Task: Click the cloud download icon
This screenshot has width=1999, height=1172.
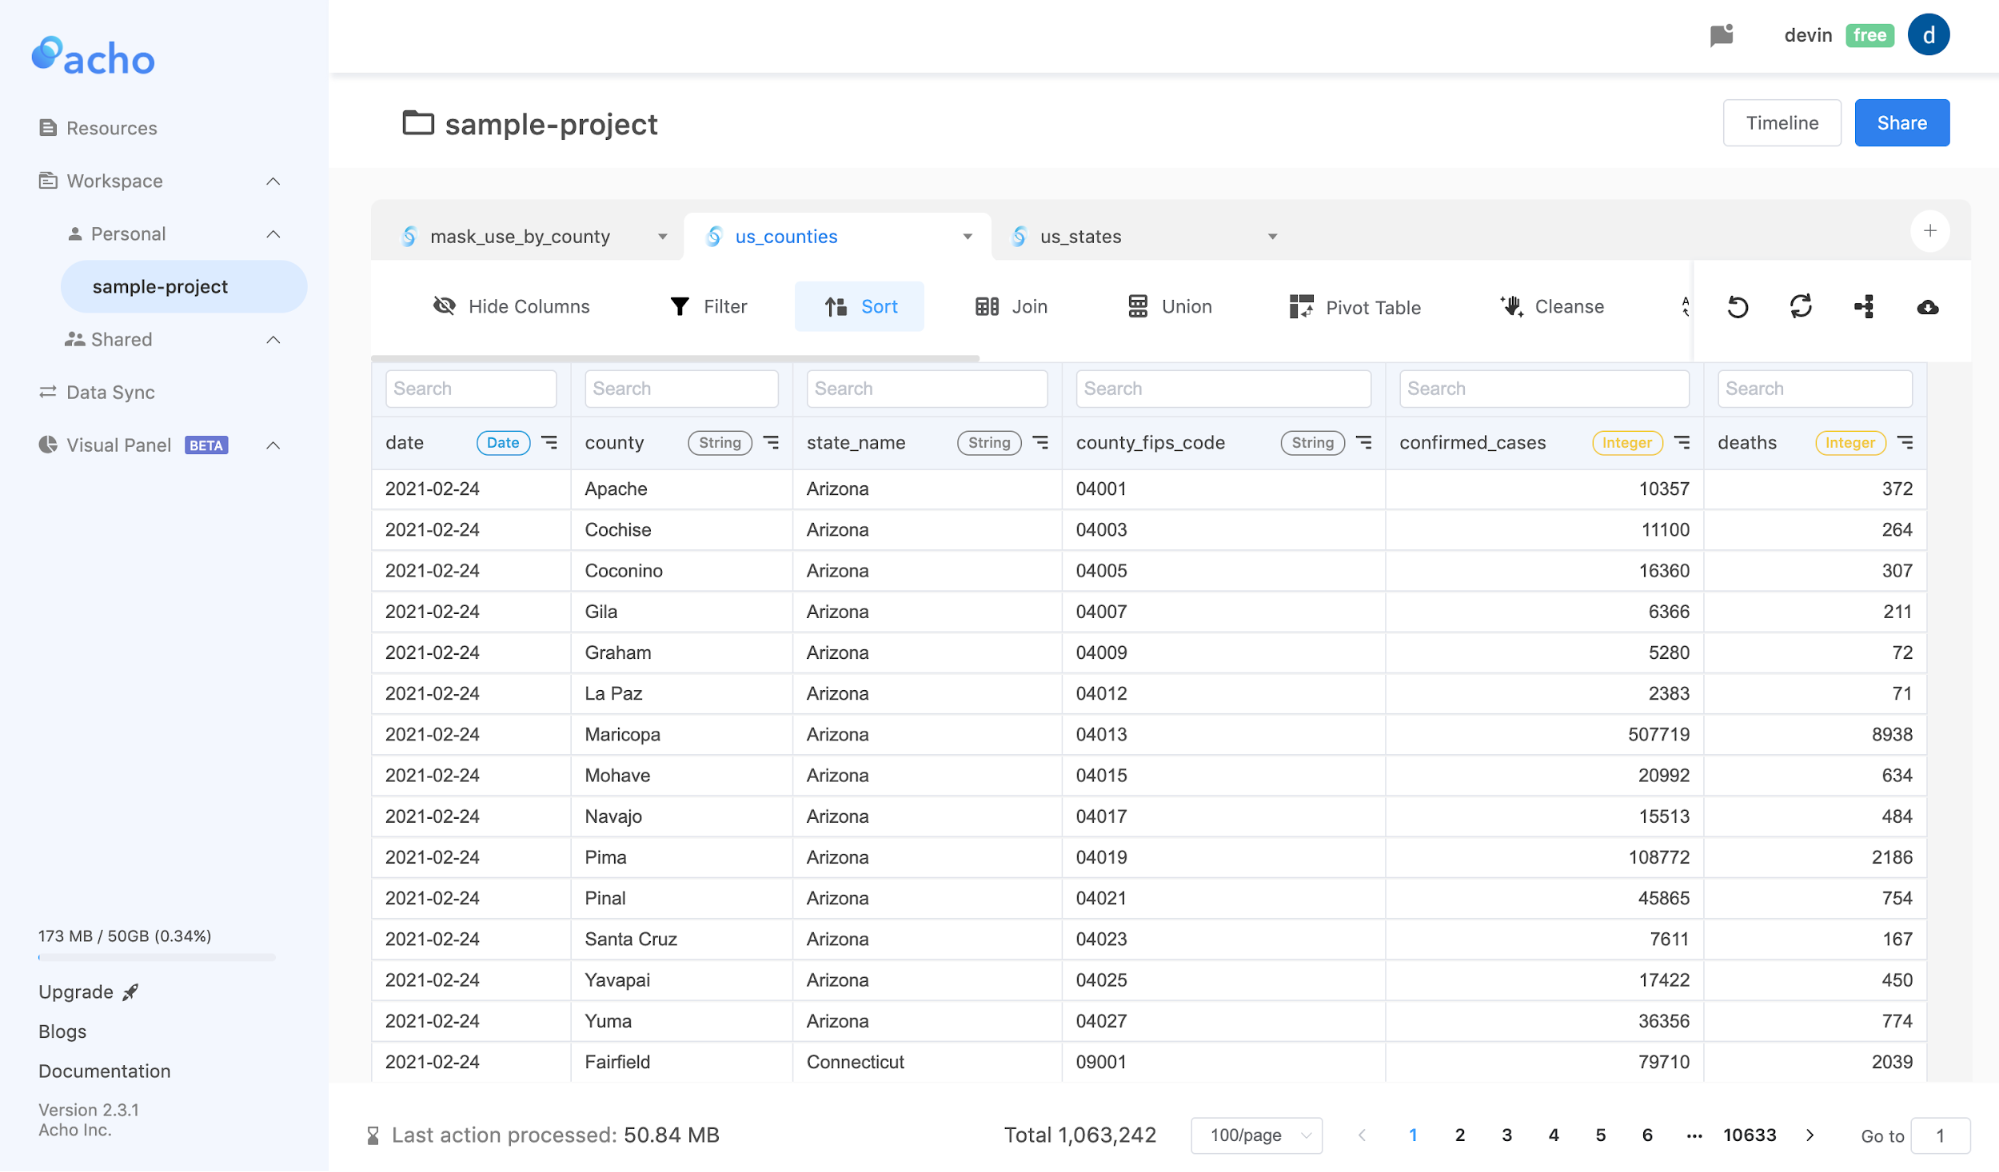Action: coord(1927,307)
